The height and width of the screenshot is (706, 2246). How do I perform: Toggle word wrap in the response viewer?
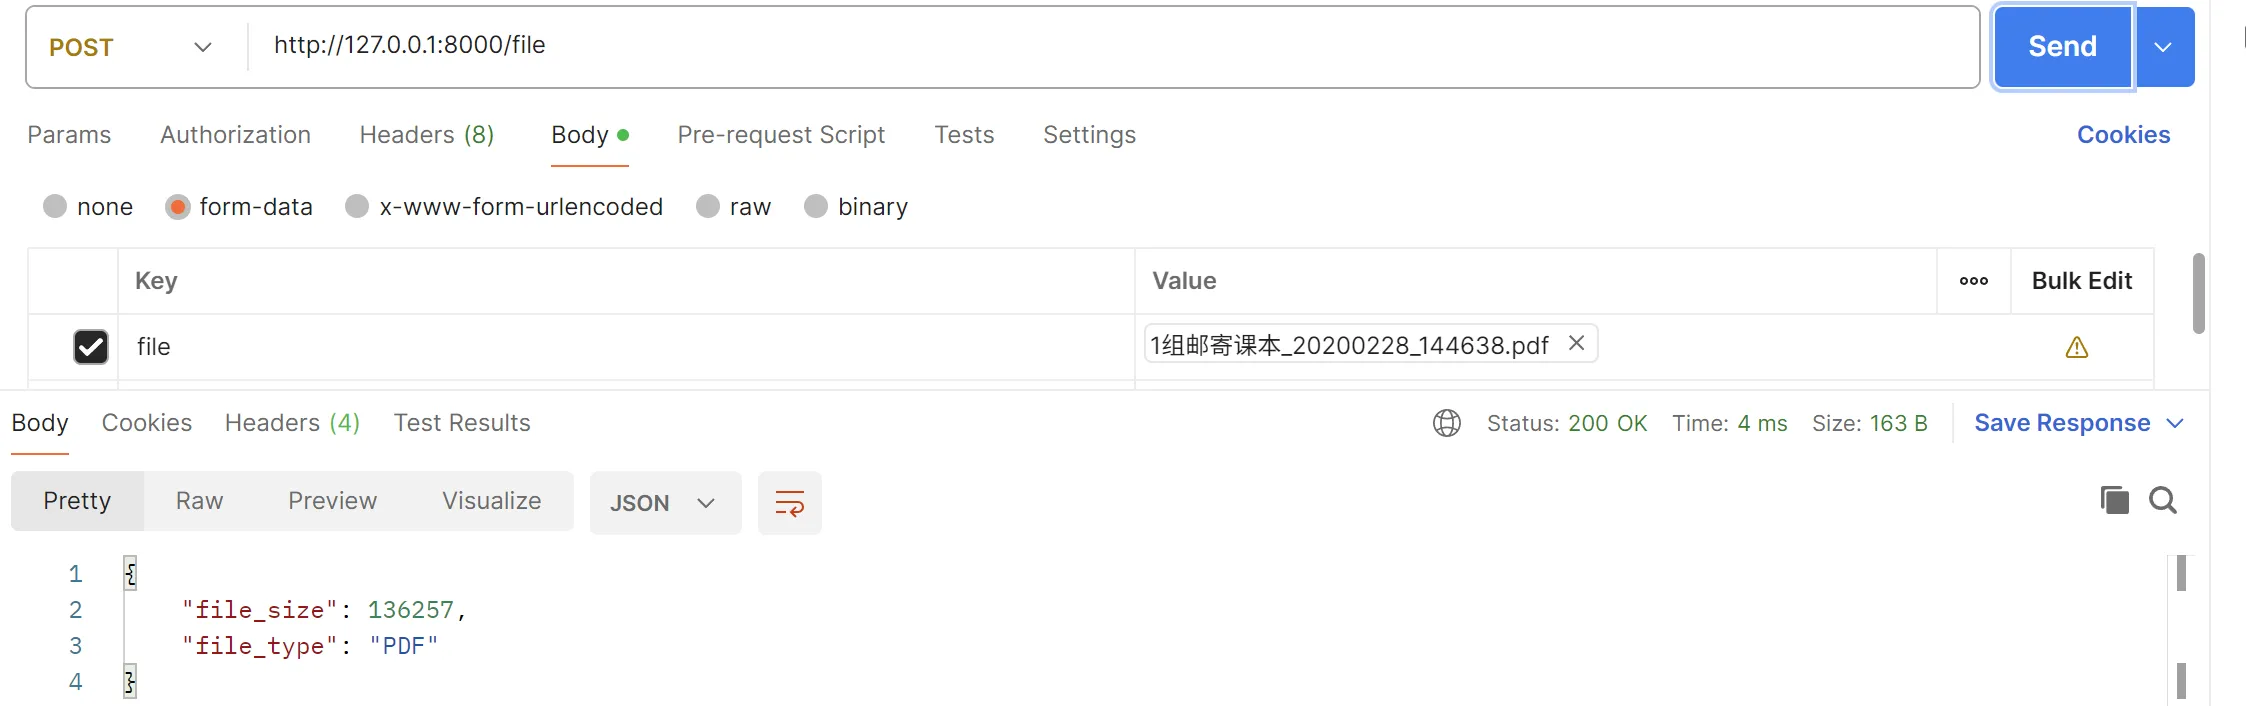click(x=789, y=503)
